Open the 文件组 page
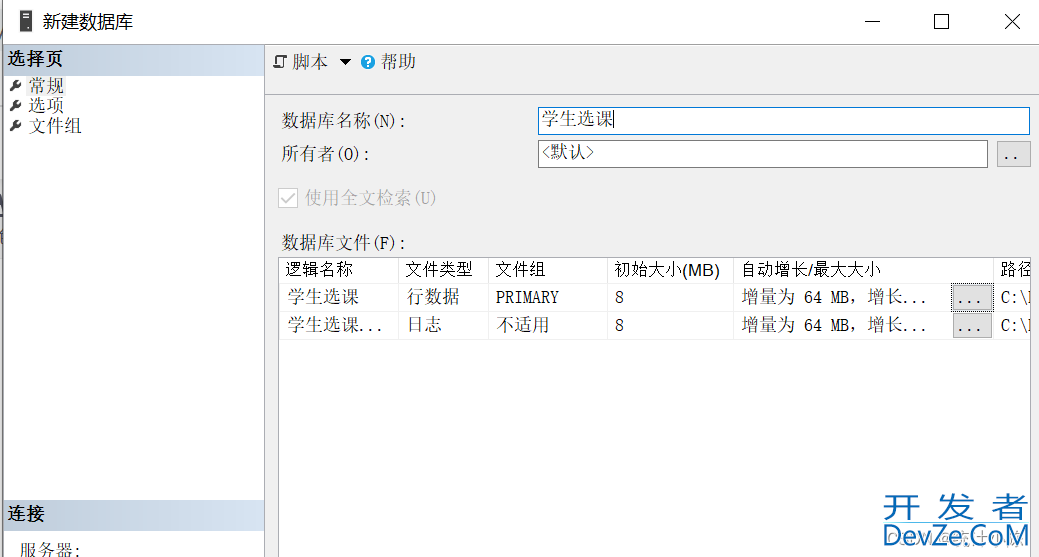Image resolution: width=1039 pixels, height=557 pixels. (55, 125)
